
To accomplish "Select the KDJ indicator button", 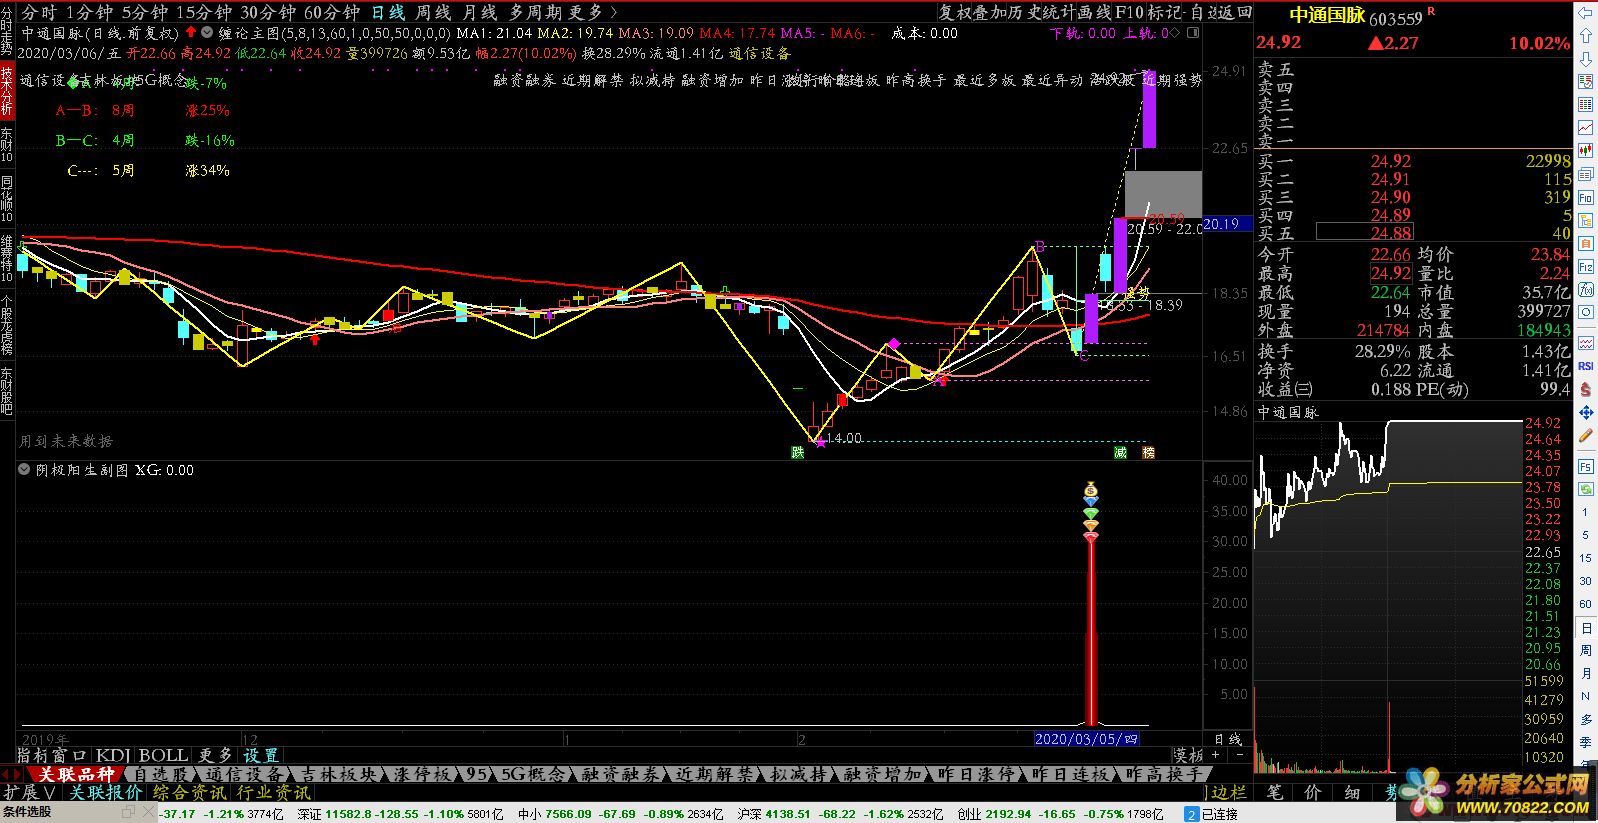I will pyautogui.click(x=112, y=755).
